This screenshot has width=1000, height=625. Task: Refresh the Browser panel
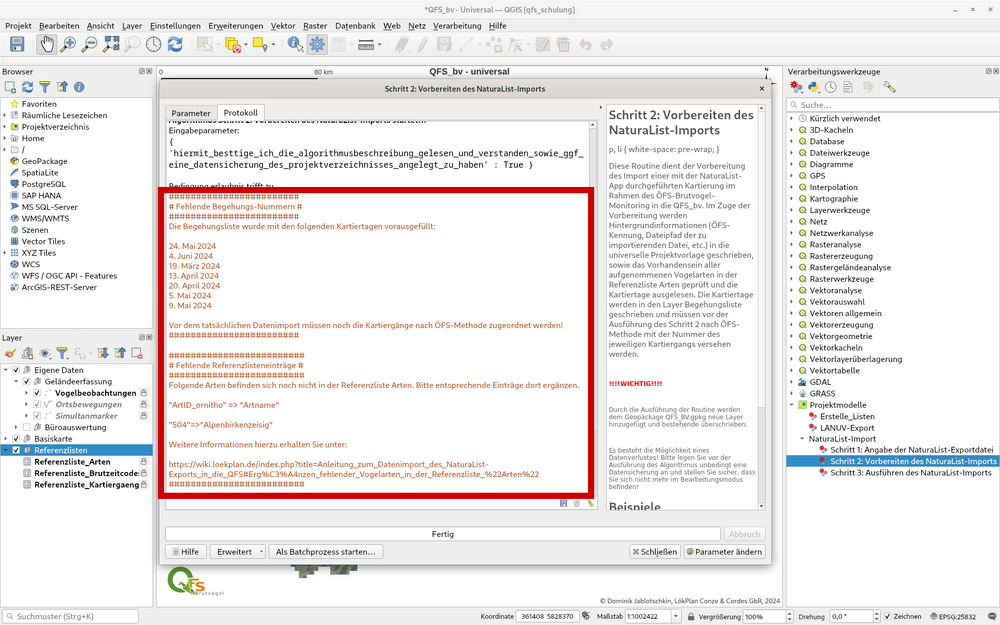[27, 87]
